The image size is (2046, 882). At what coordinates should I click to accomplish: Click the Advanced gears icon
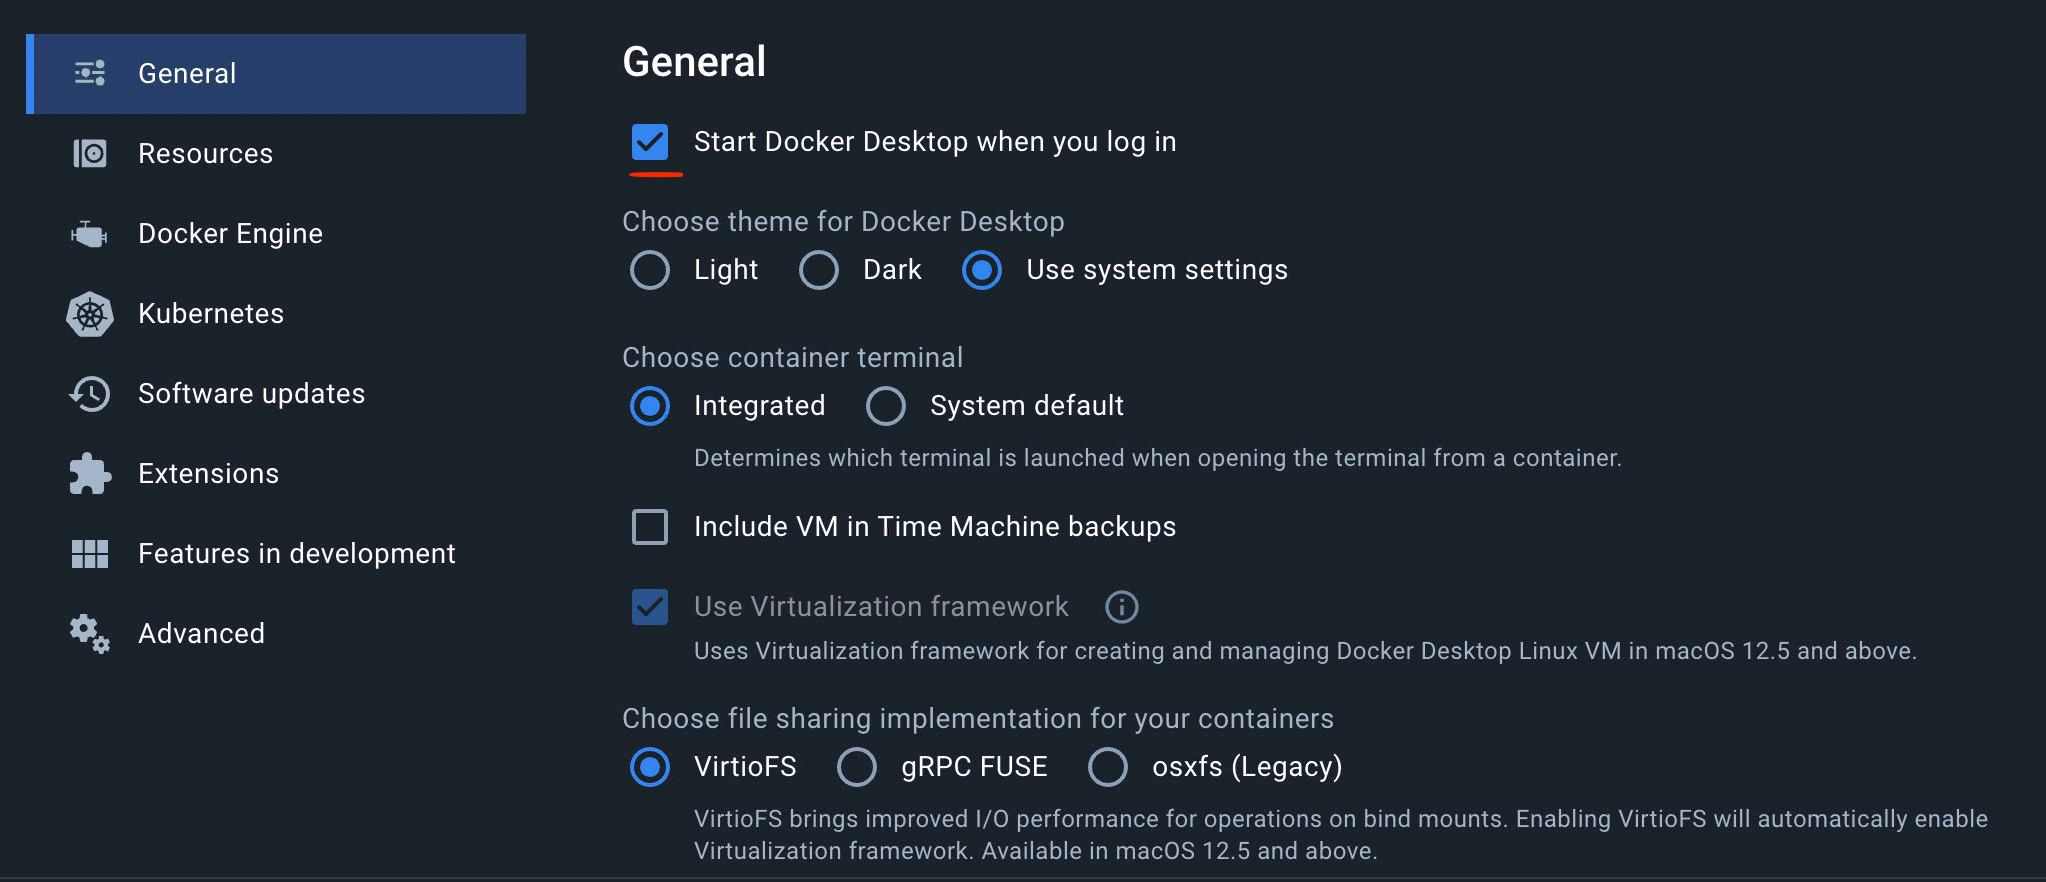coord(90,634)
